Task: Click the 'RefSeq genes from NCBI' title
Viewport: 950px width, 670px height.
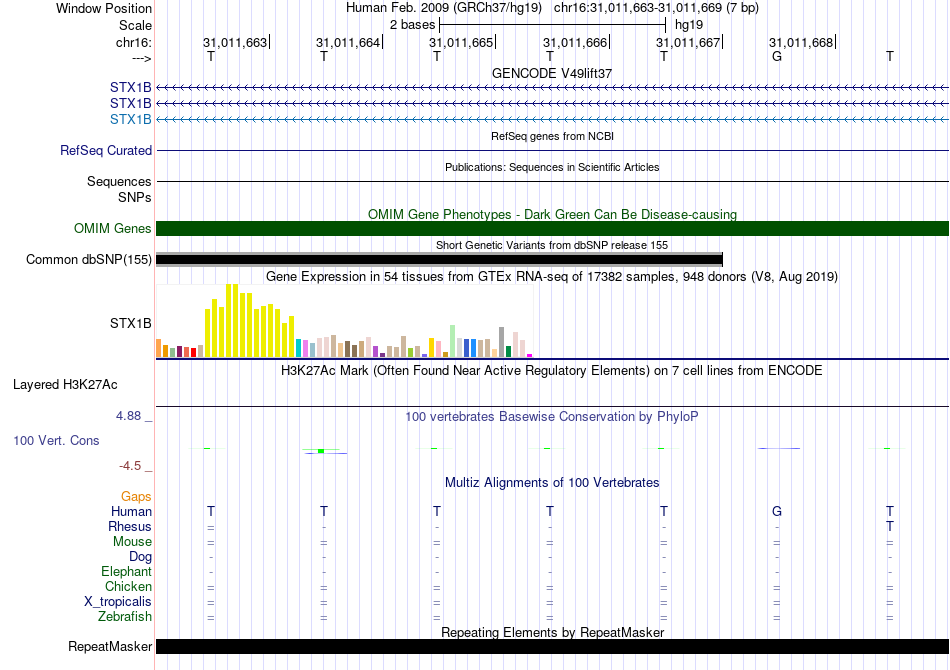Action: [552, 136]
